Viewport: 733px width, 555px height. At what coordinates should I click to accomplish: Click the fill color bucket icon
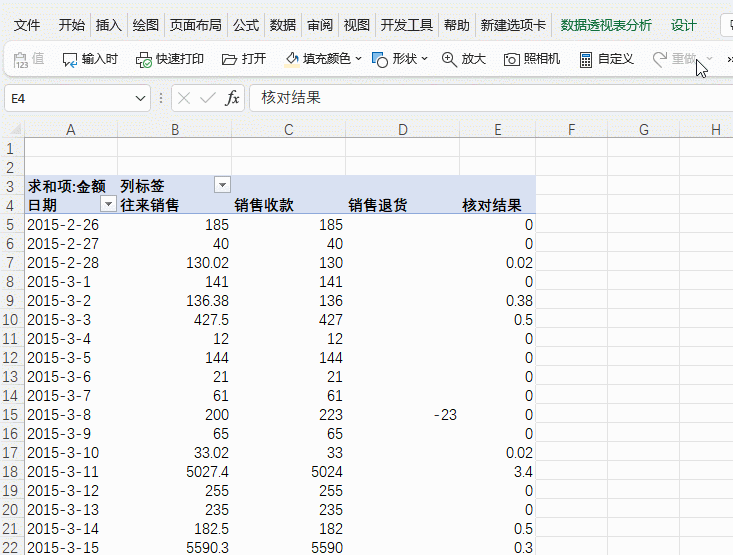[x=292, y=59]
